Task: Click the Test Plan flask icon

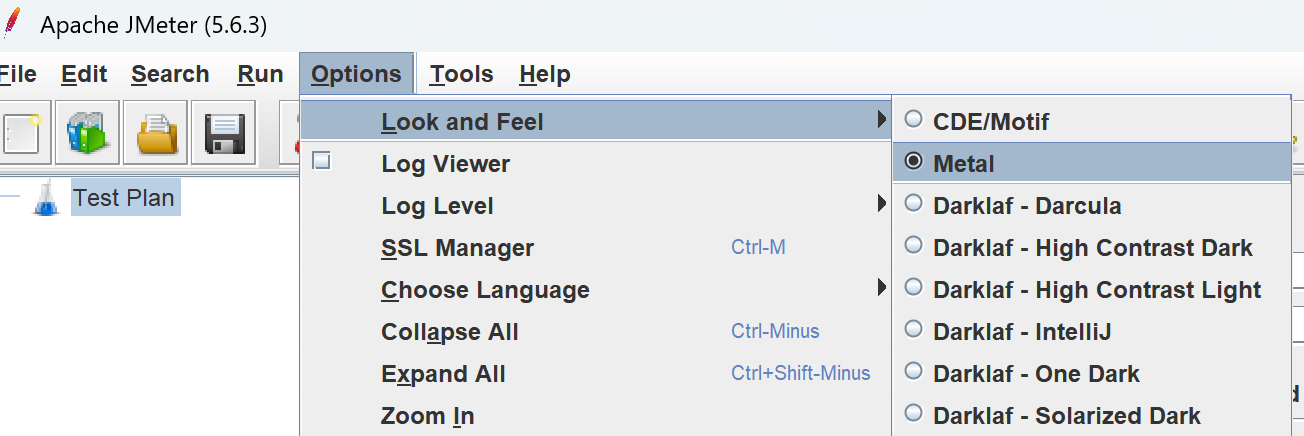Action: (46, 198)
